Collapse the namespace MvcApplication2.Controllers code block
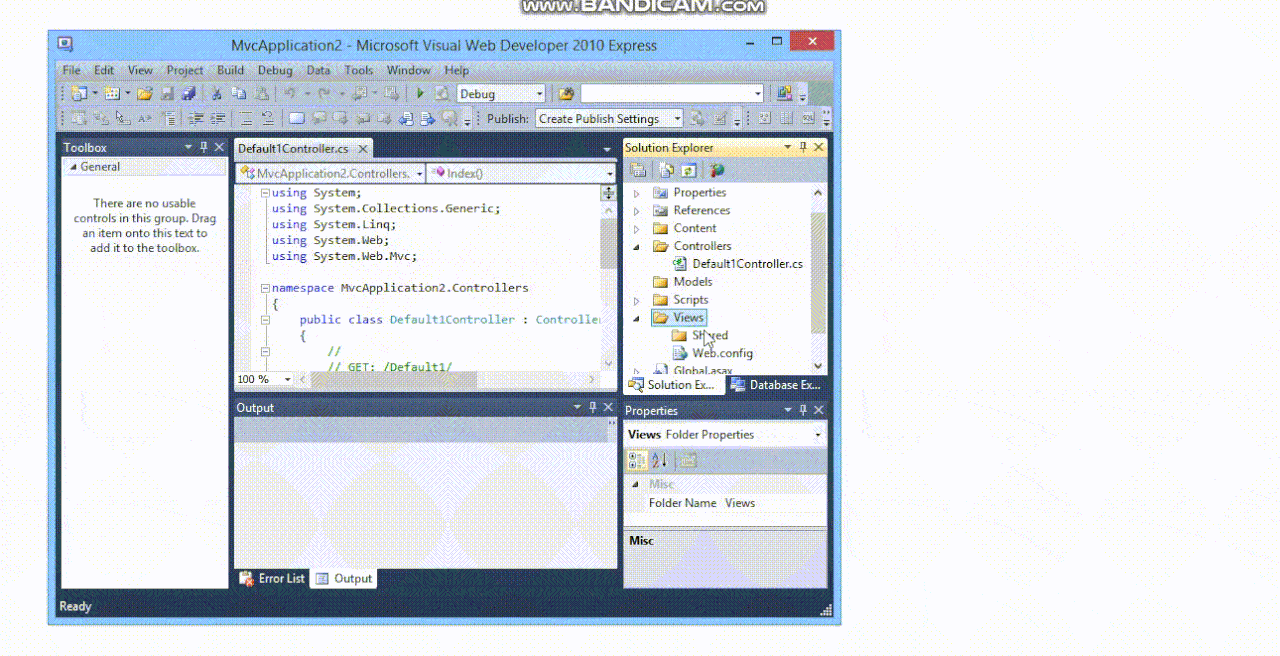The image size is (1280, 656). (x=265, y=288)
